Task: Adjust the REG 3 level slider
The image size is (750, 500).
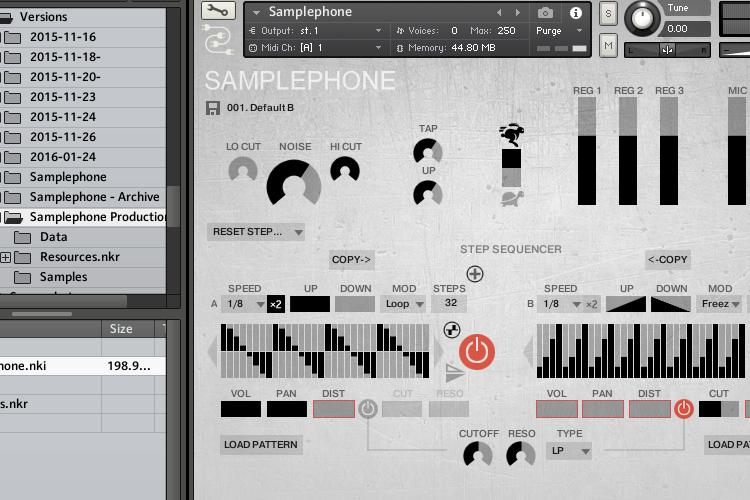Action: [x=669, y=152]
